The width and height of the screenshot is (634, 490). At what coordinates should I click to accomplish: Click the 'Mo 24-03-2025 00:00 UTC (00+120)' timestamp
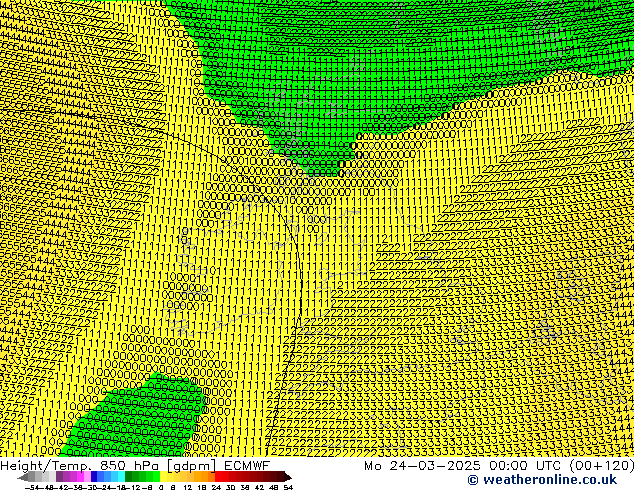pos(499,465)
